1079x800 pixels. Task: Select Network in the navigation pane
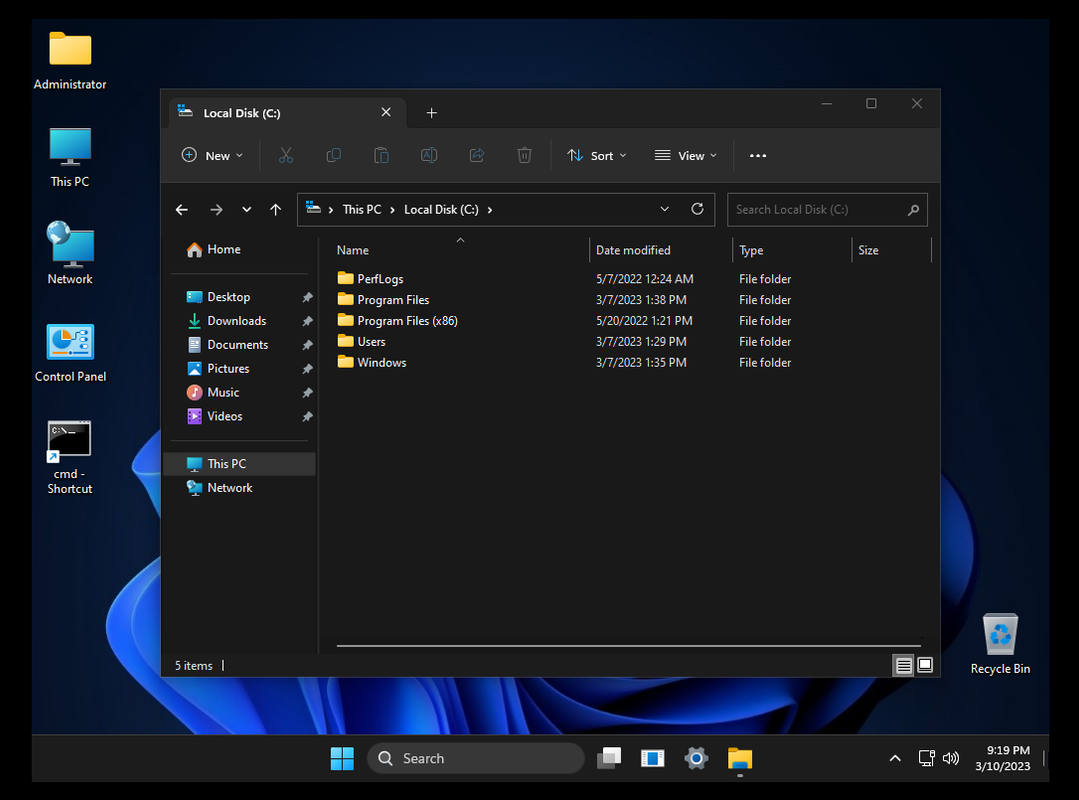click(240, 488)
